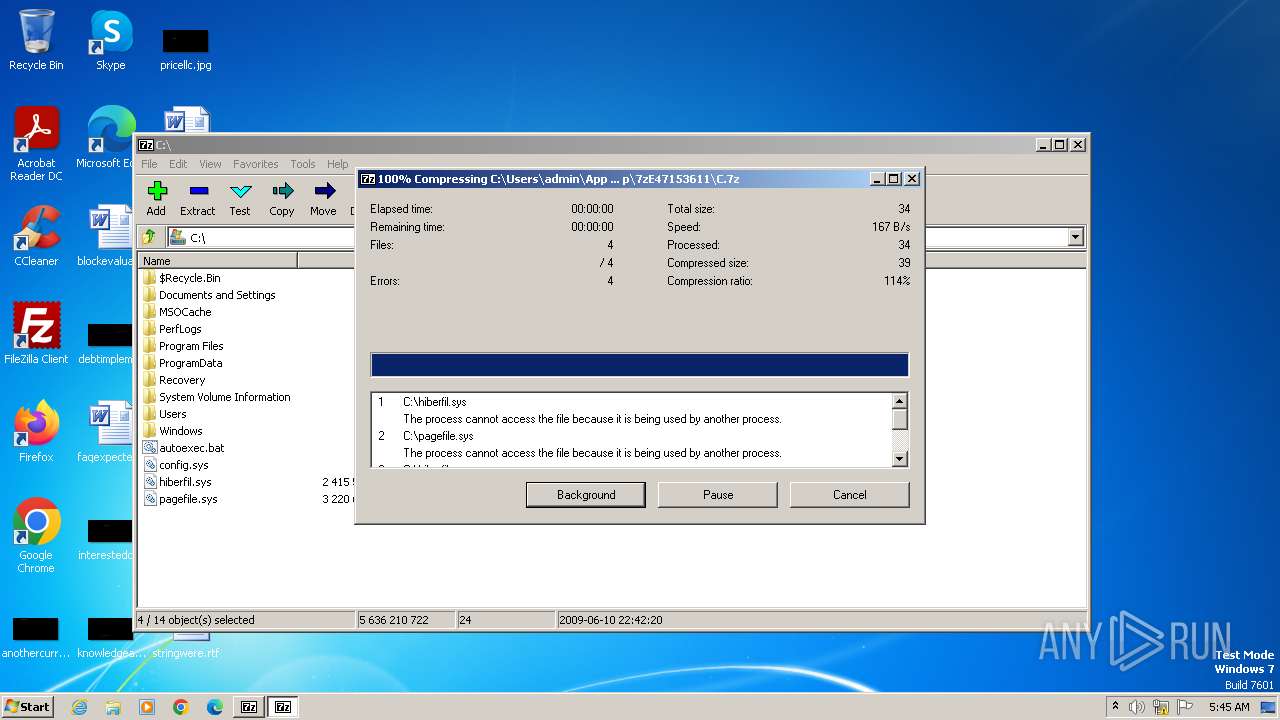Click Internet Explorer icon in taskbar
This screenshot has height=720, width=1280.
click(x=79, y=707)
